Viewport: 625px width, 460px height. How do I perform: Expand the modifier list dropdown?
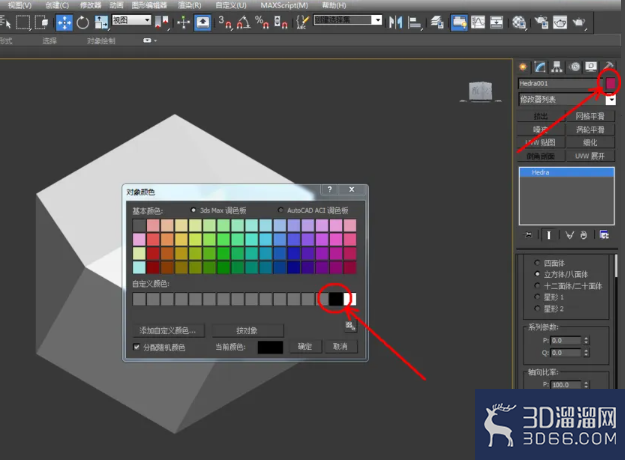[x=611, y=99]
